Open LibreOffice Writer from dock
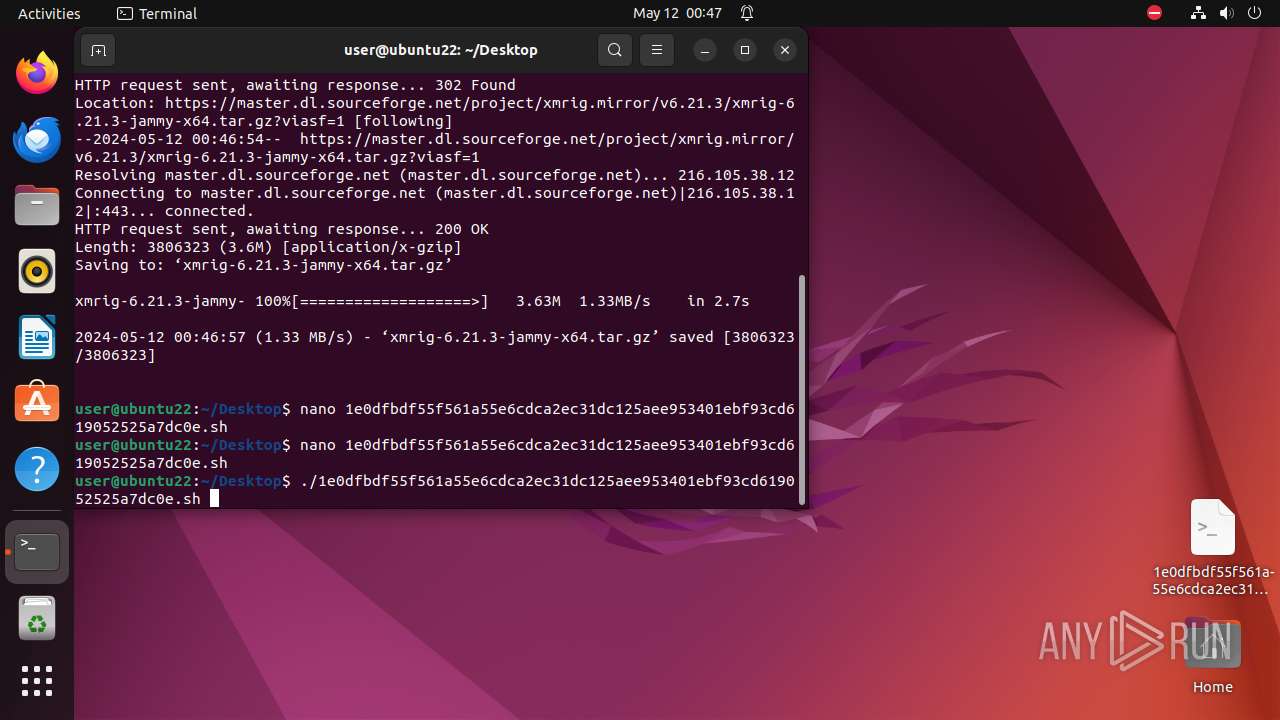The height and width of the screenshot is (720, 1280). [x=37, y=337]
